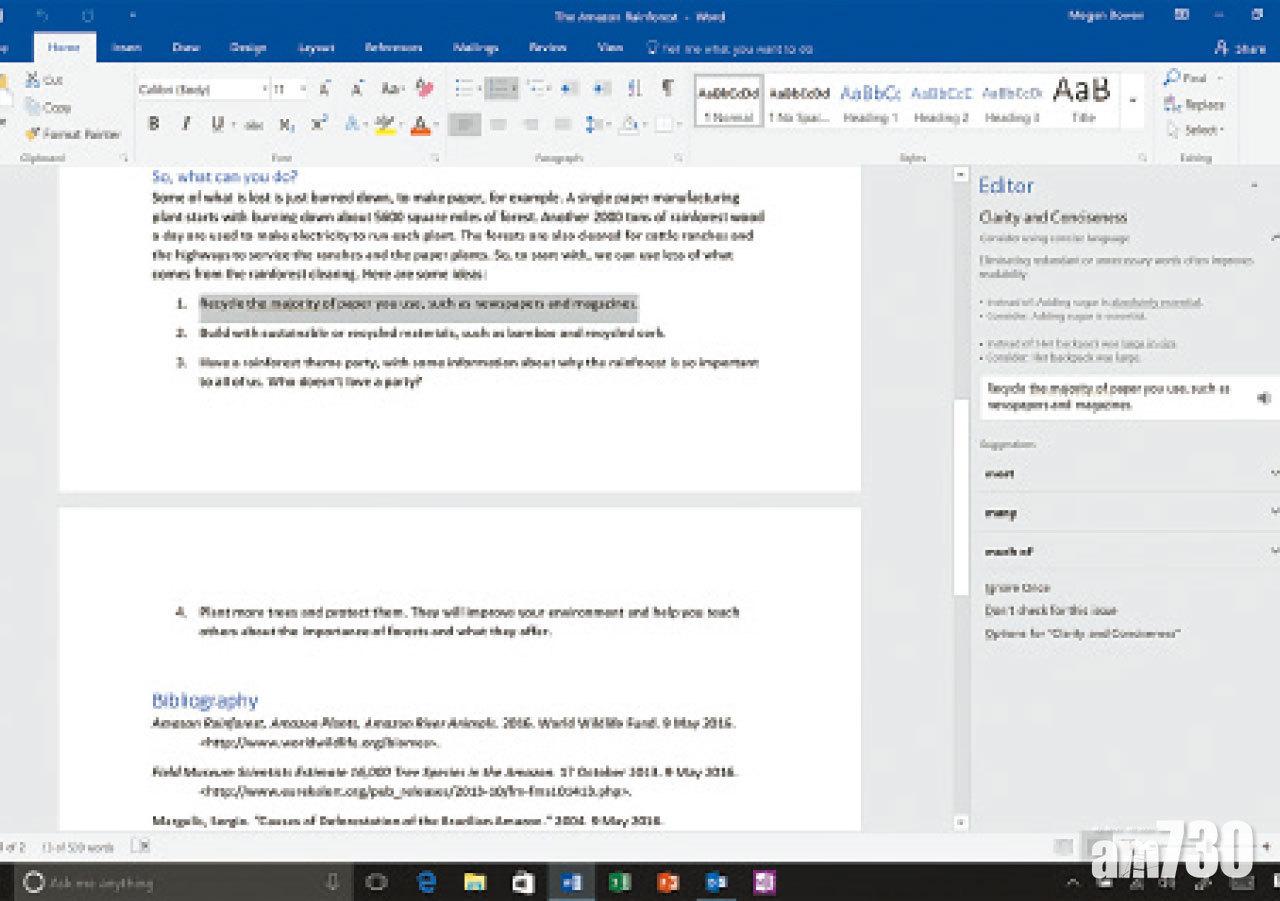This screenshot has height=901, width=1280.
Task: Switch to the References tab
Action: coord(393,48)
